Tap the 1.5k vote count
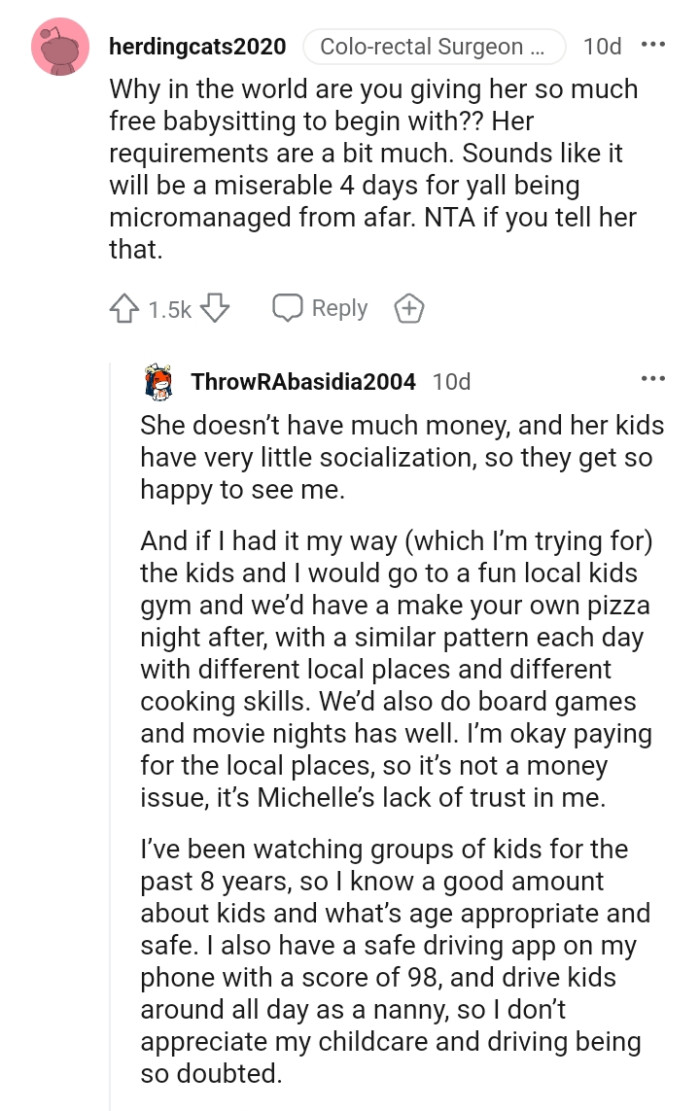Screen dimensions: 700x1111 coord(169,310)
